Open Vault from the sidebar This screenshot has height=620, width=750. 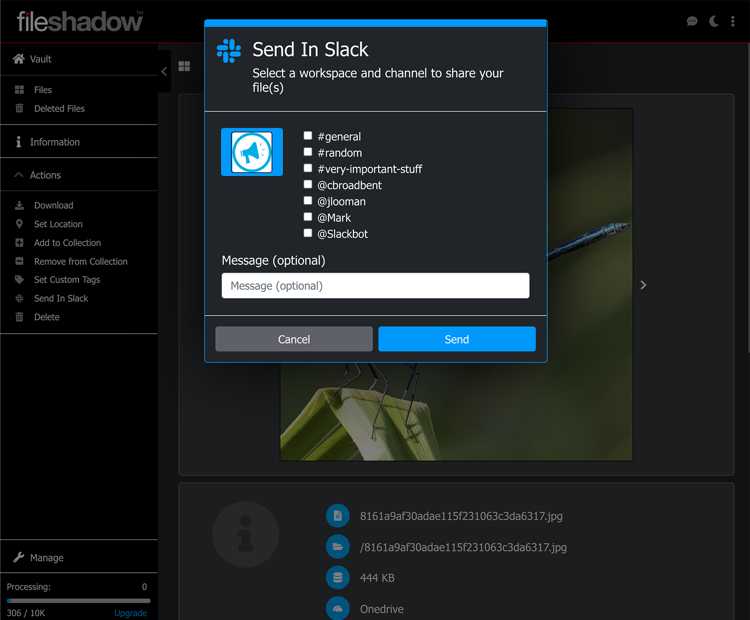pos(40,59)
